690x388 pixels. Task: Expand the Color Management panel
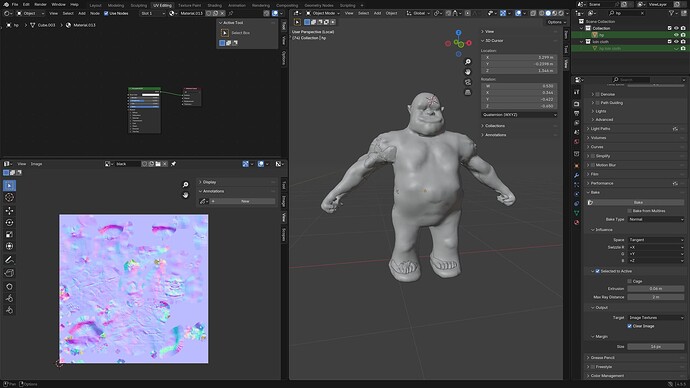(607, 376)
